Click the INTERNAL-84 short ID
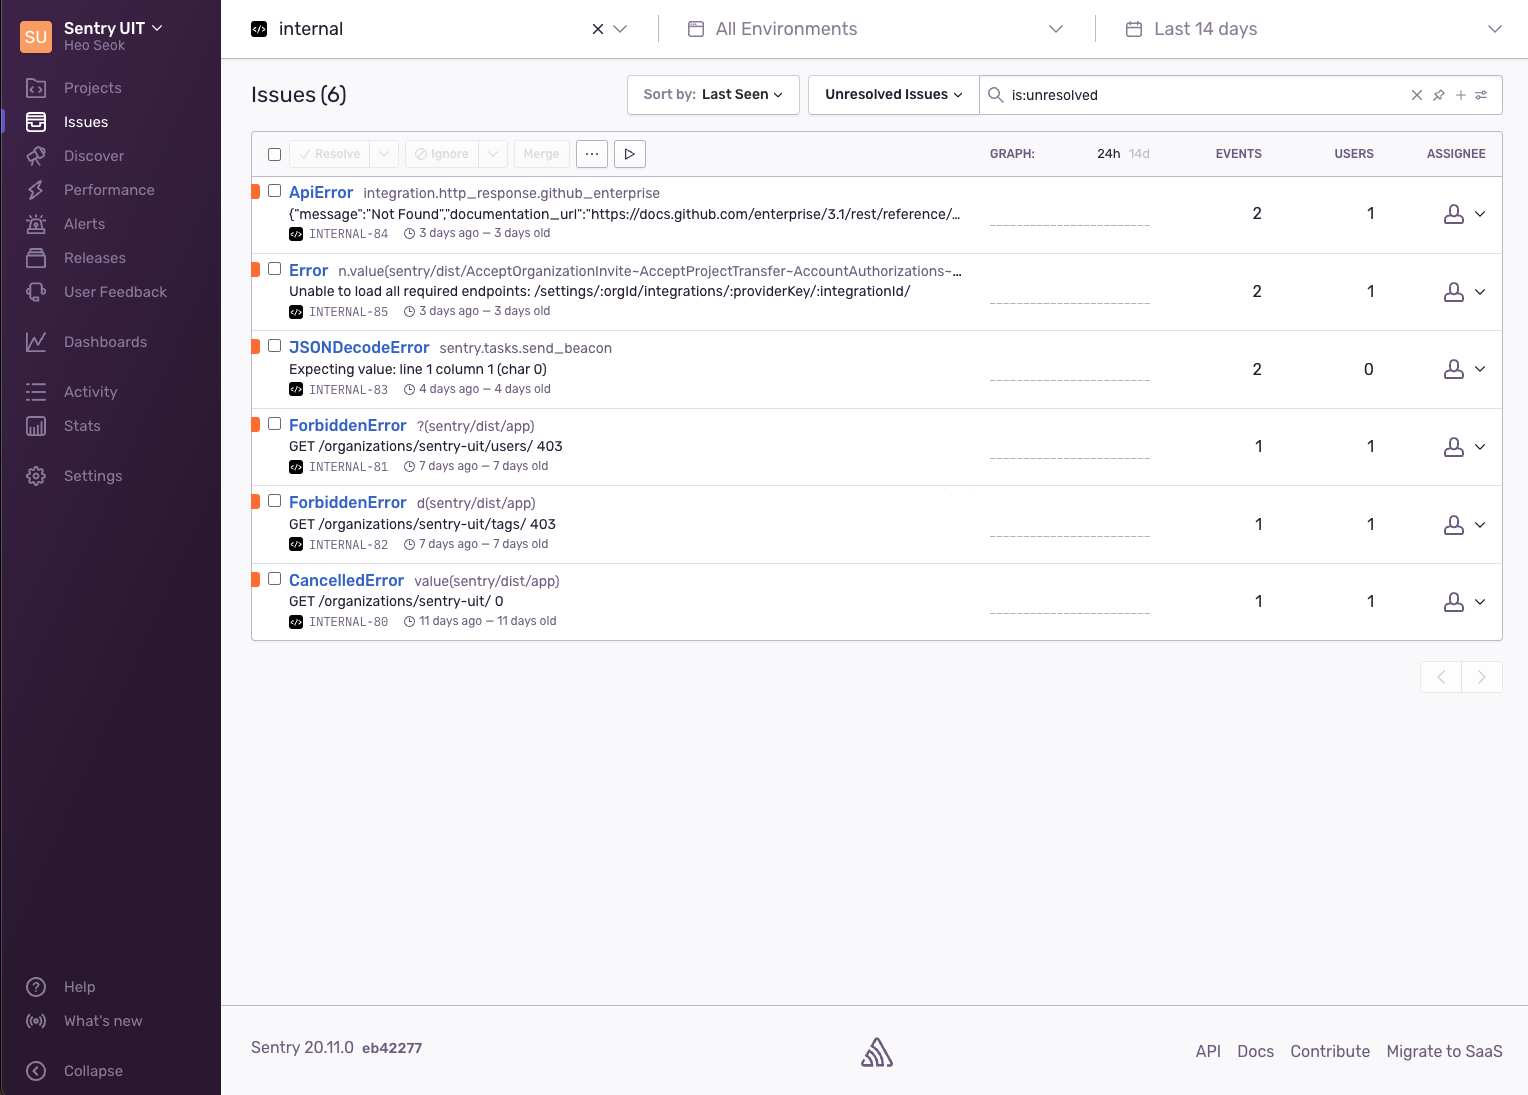This screenshot has width=1528, height=1095. tap(349, 234)
